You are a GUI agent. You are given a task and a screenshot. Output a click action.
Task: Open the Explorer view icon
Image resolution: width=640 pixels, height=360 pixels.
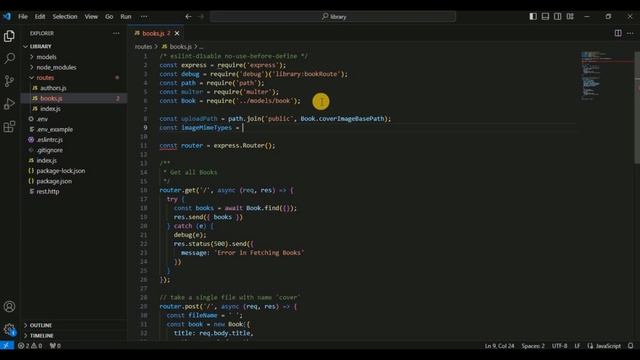click(9, 36)
